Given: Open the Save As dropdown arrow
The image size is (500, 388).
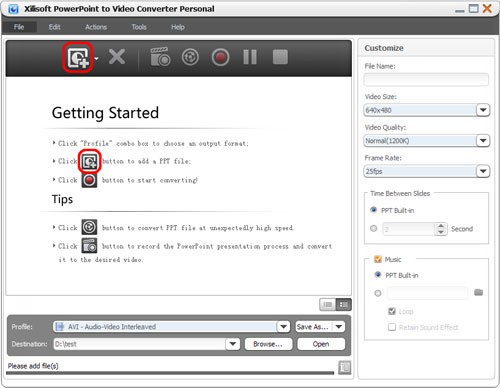Looking at the screenshot, I should click(339, 327).
